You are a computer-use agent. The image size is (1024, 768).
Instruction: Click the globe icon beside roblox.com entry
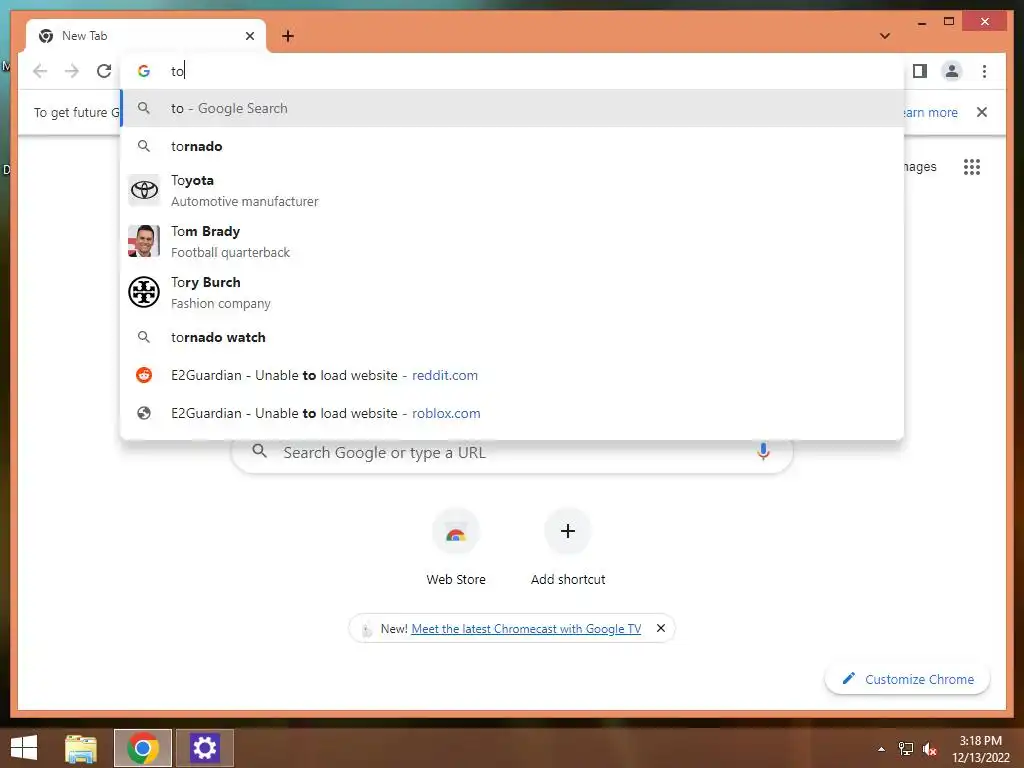(144, 413)
